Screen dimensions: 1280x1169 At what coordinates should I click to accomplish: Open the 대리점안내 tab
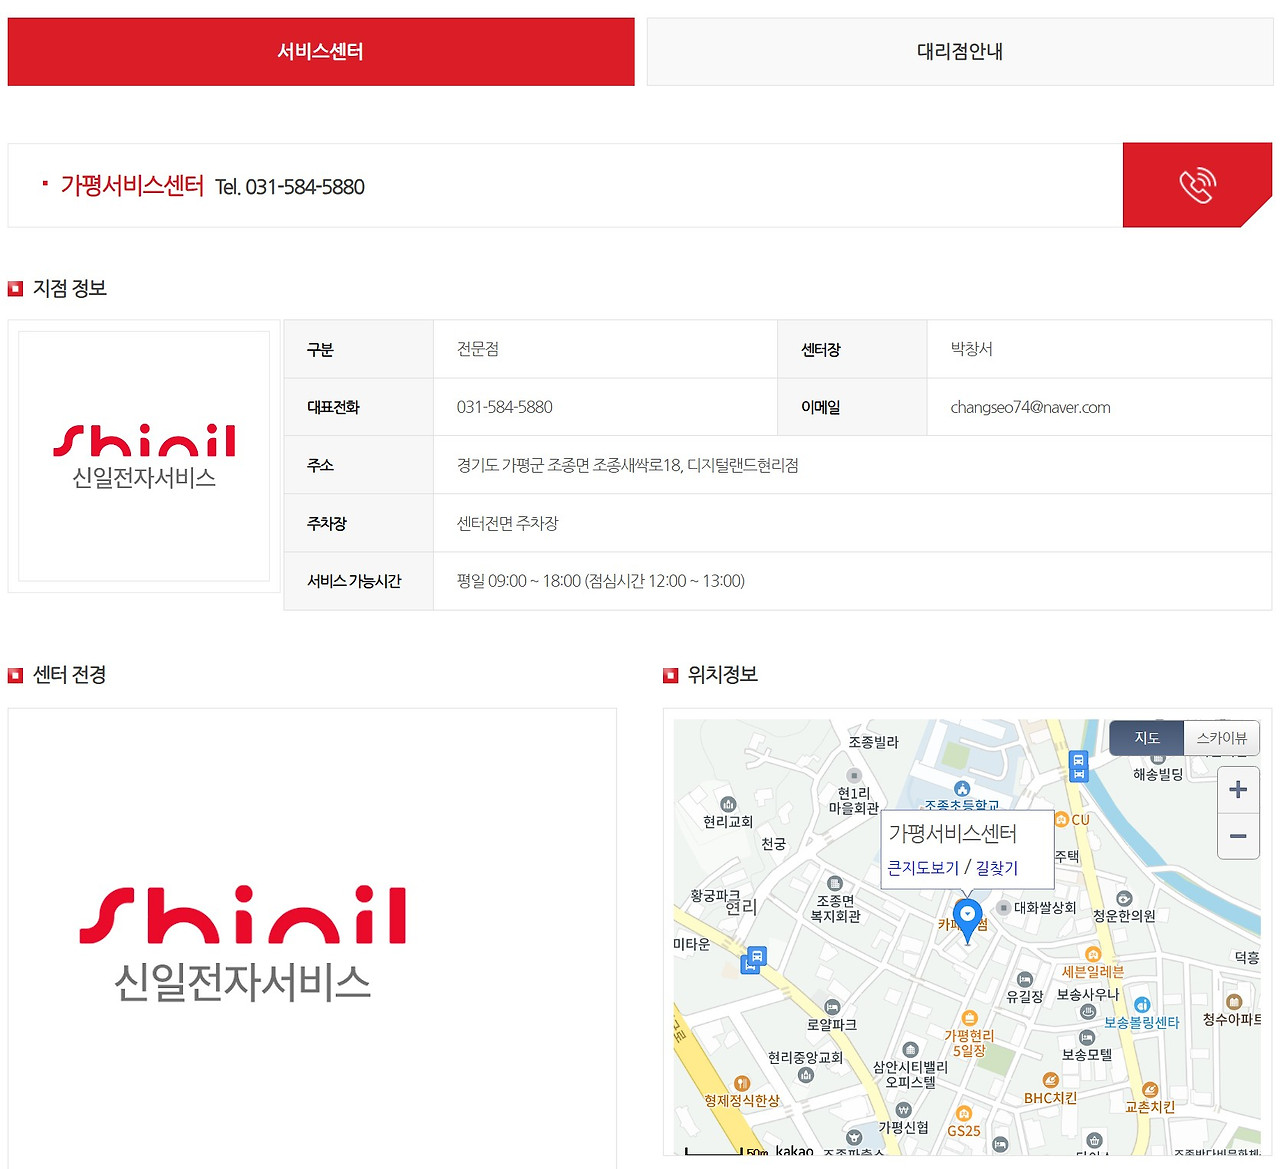pos(960,51)
